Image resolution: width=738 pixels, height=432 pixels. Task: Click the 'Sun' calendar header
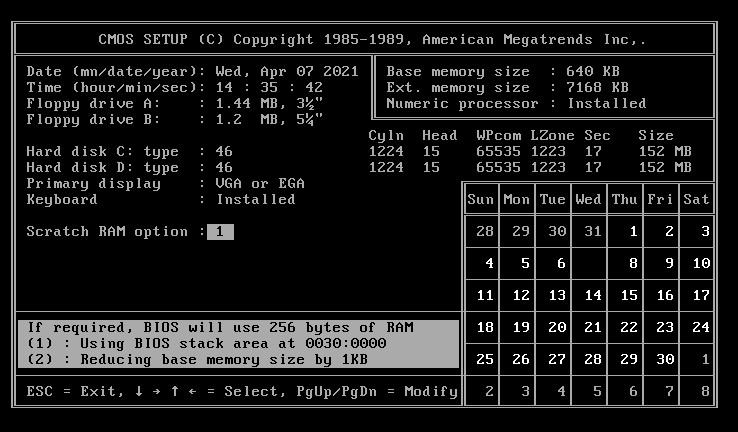[x=481, y=200]
